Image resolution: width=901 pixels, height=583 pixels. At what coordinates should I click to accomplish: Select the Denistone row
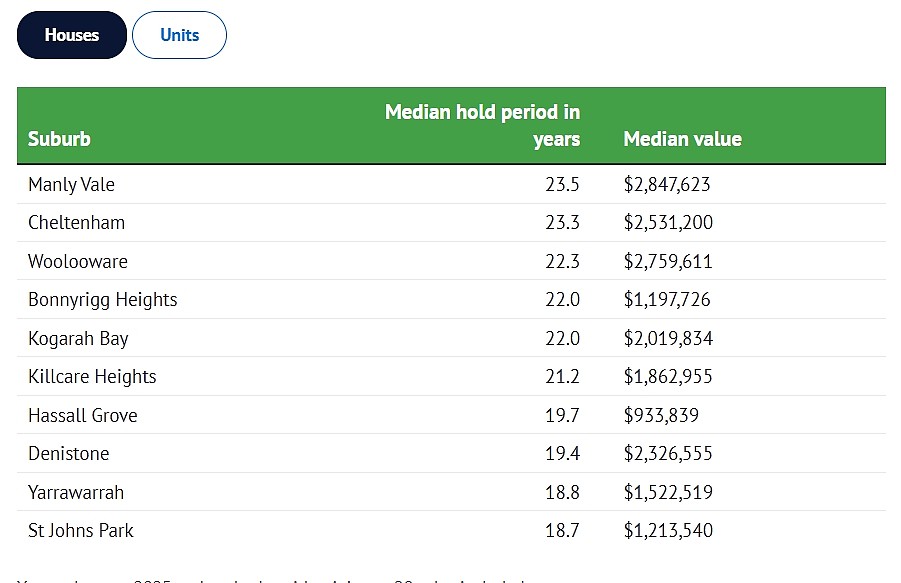451,453
